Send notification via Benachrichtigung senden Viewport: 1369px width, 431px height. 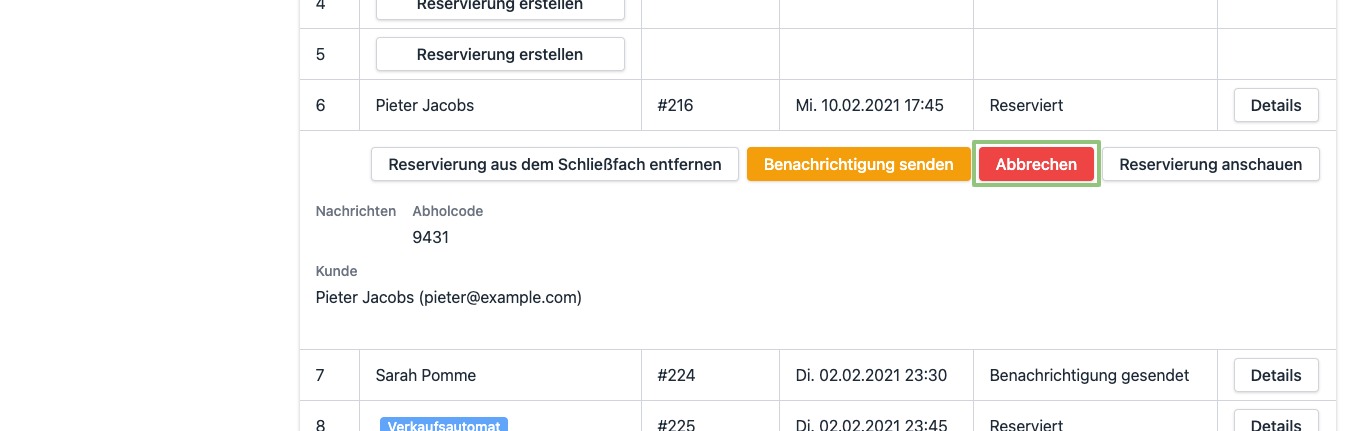(858, 164)
